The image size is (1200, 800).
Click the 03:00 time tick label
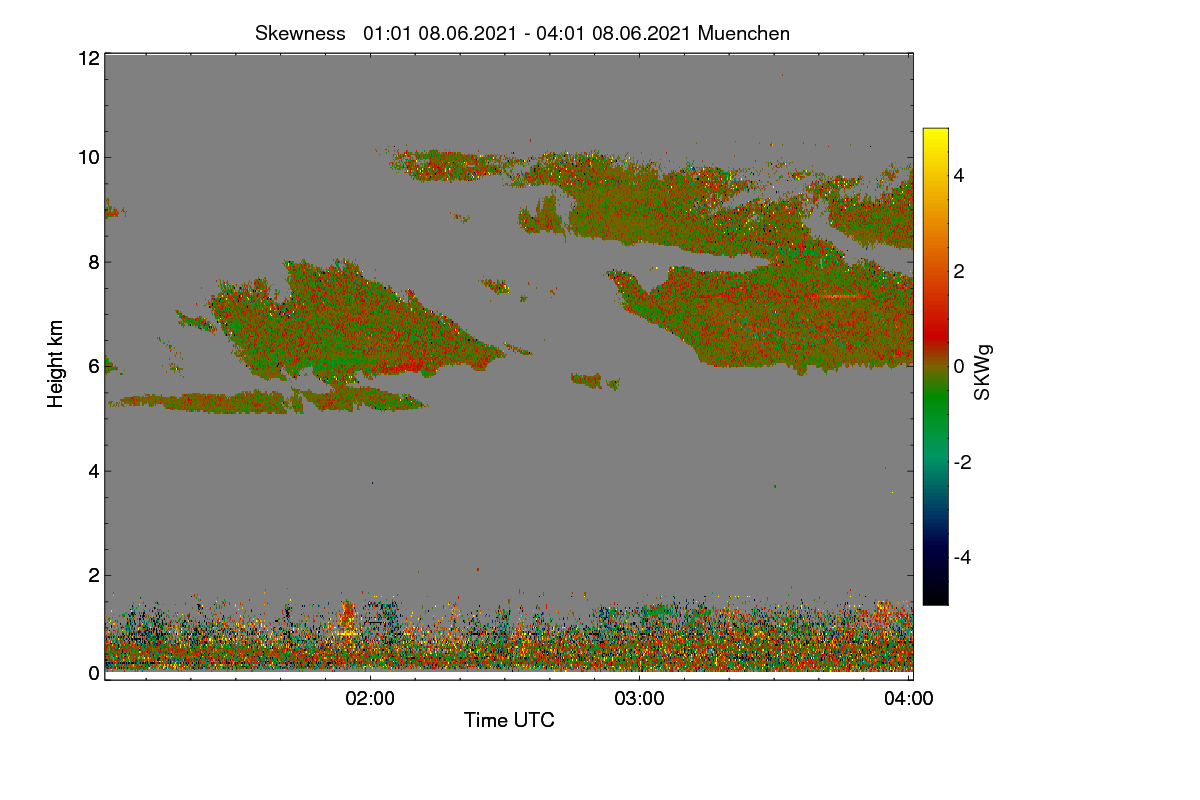[x=640, y=699]
